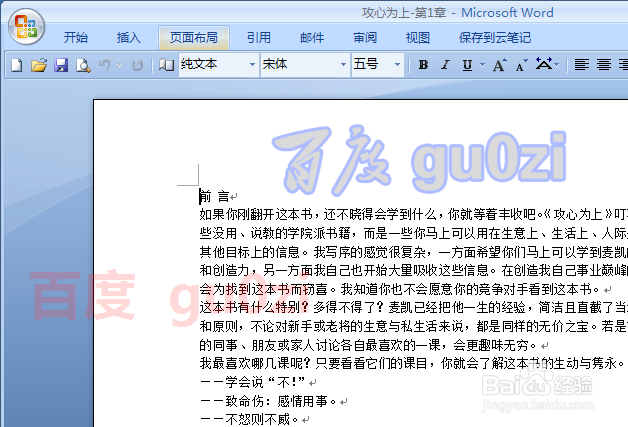Click the reading layout book icon
This screenshot has height=427, width=628.
166,65
